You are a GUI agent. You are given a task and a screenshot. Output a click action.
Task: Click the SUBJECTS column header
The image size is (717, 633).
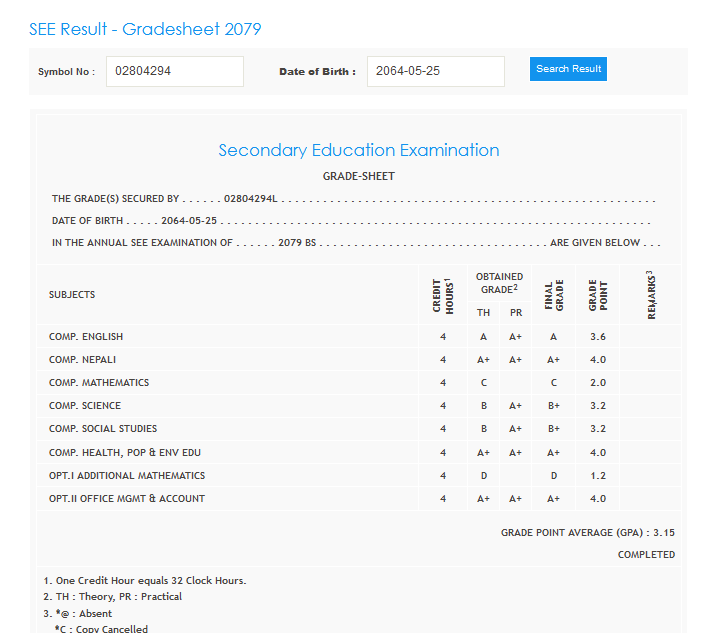point(72,295)
